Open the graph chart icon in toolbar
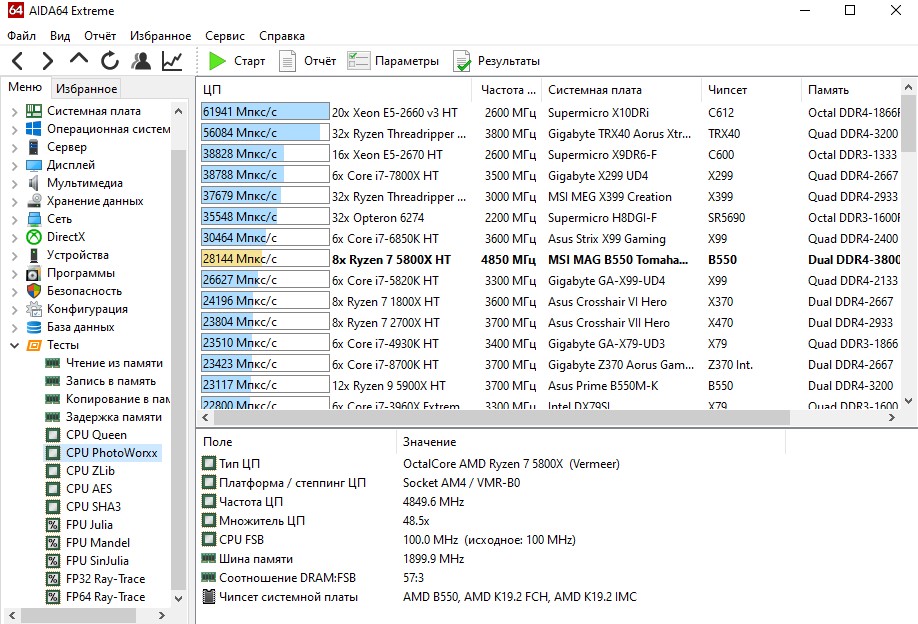This screenshot has width=918, height=624. 172,60
